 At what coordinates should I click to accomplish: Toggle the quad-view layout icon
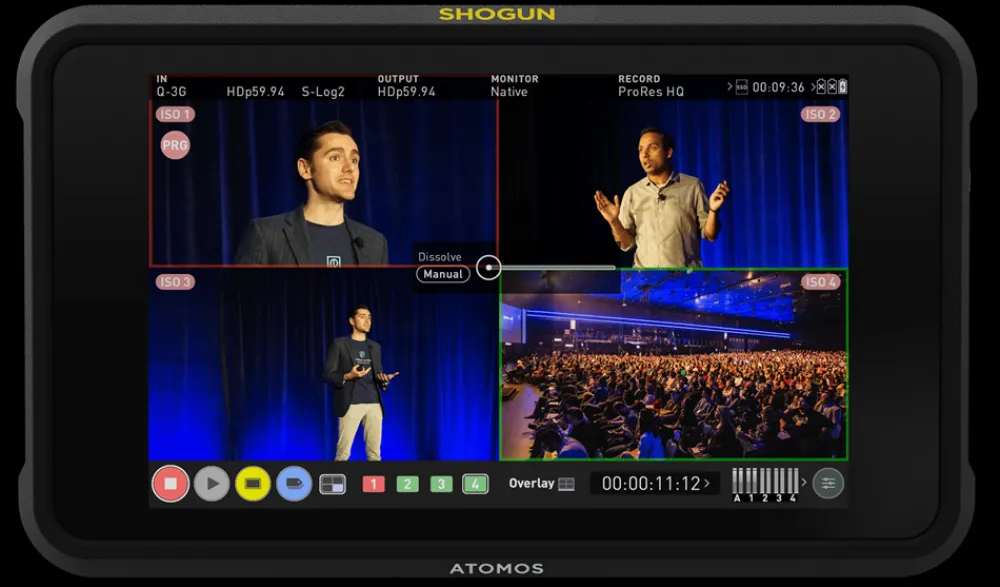point(332,484)
